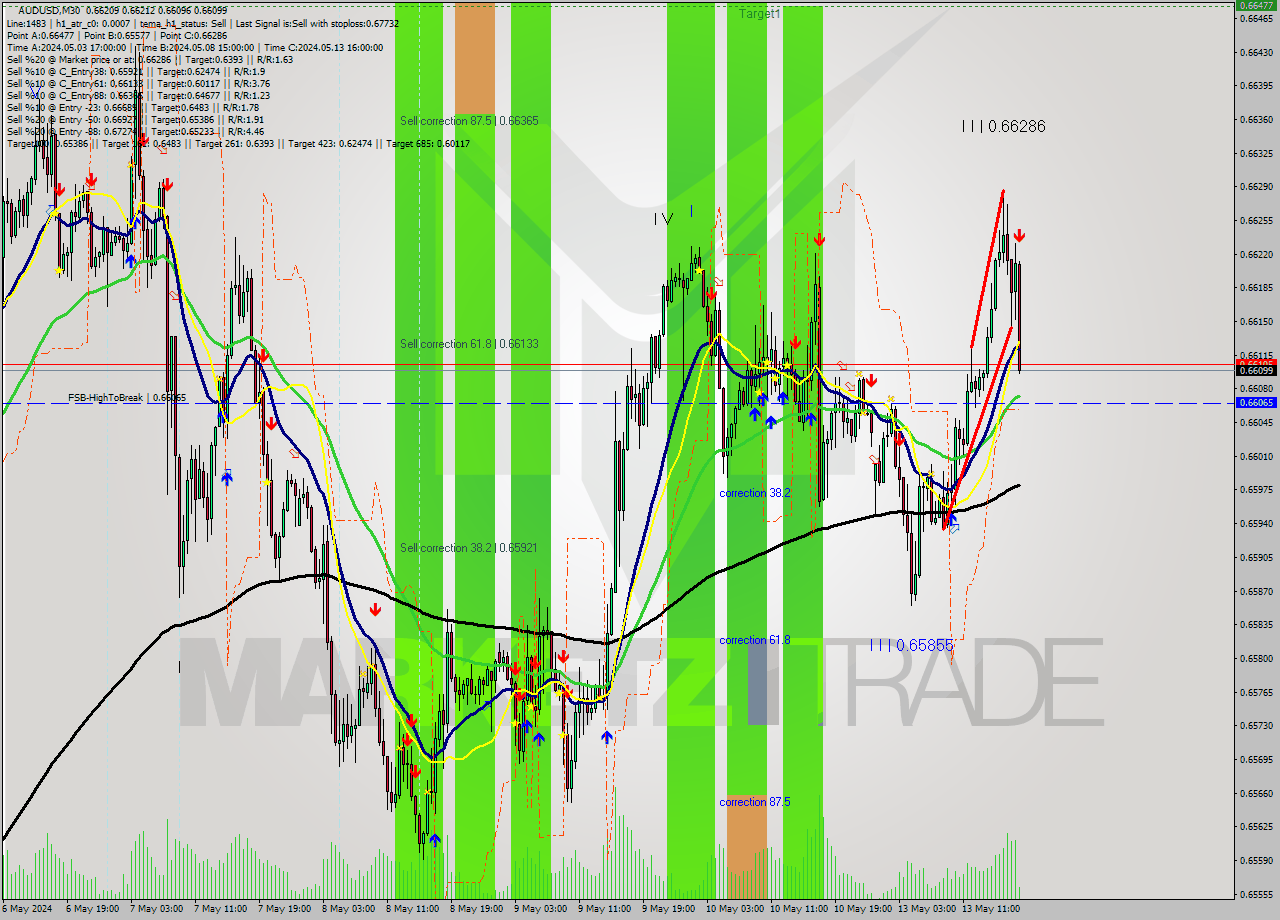
Task: Click the 0.65975 price axis label
Action: [1257, 489]
